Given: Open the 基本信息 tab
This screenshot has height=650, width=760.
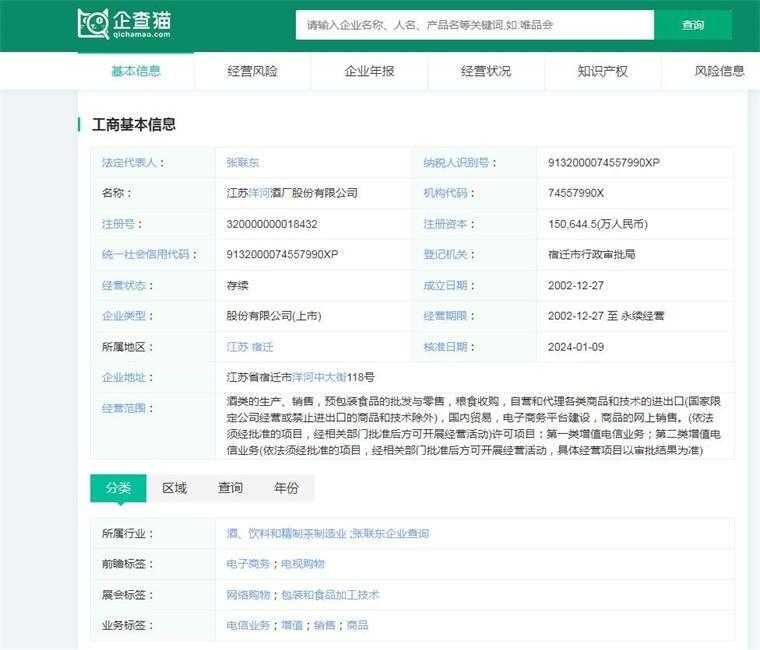Looking at the screenshot, I should (135, 71).
